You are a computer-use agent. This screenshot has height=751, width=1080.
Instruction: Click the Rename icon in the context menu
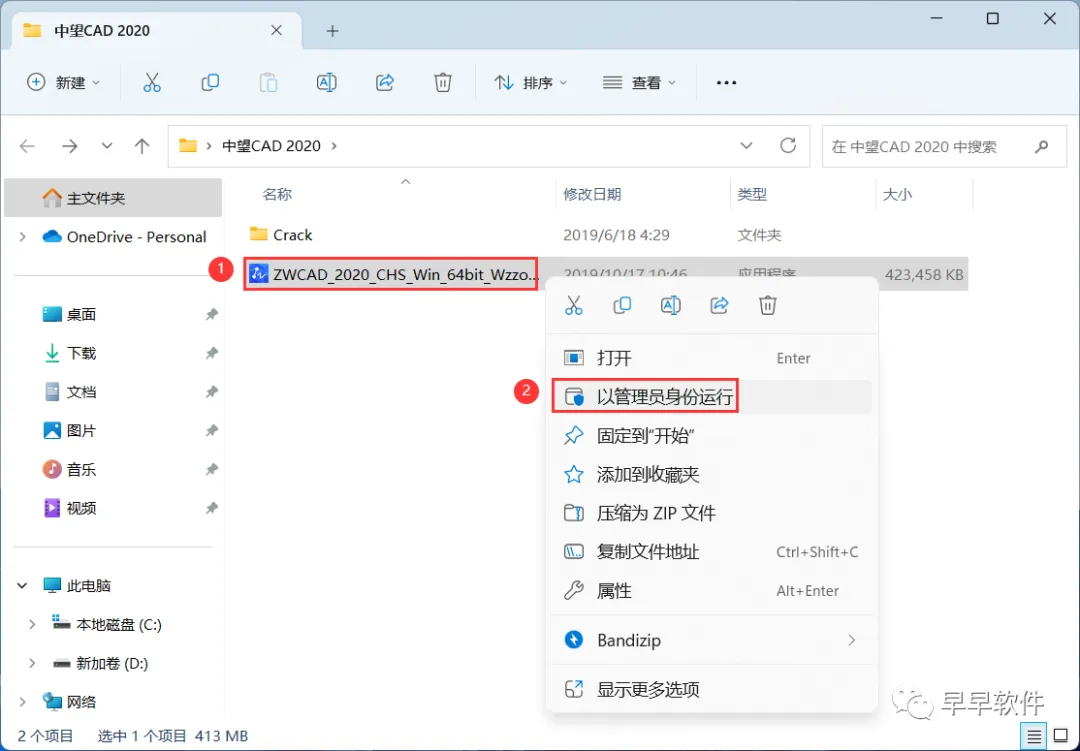[671, 305]
